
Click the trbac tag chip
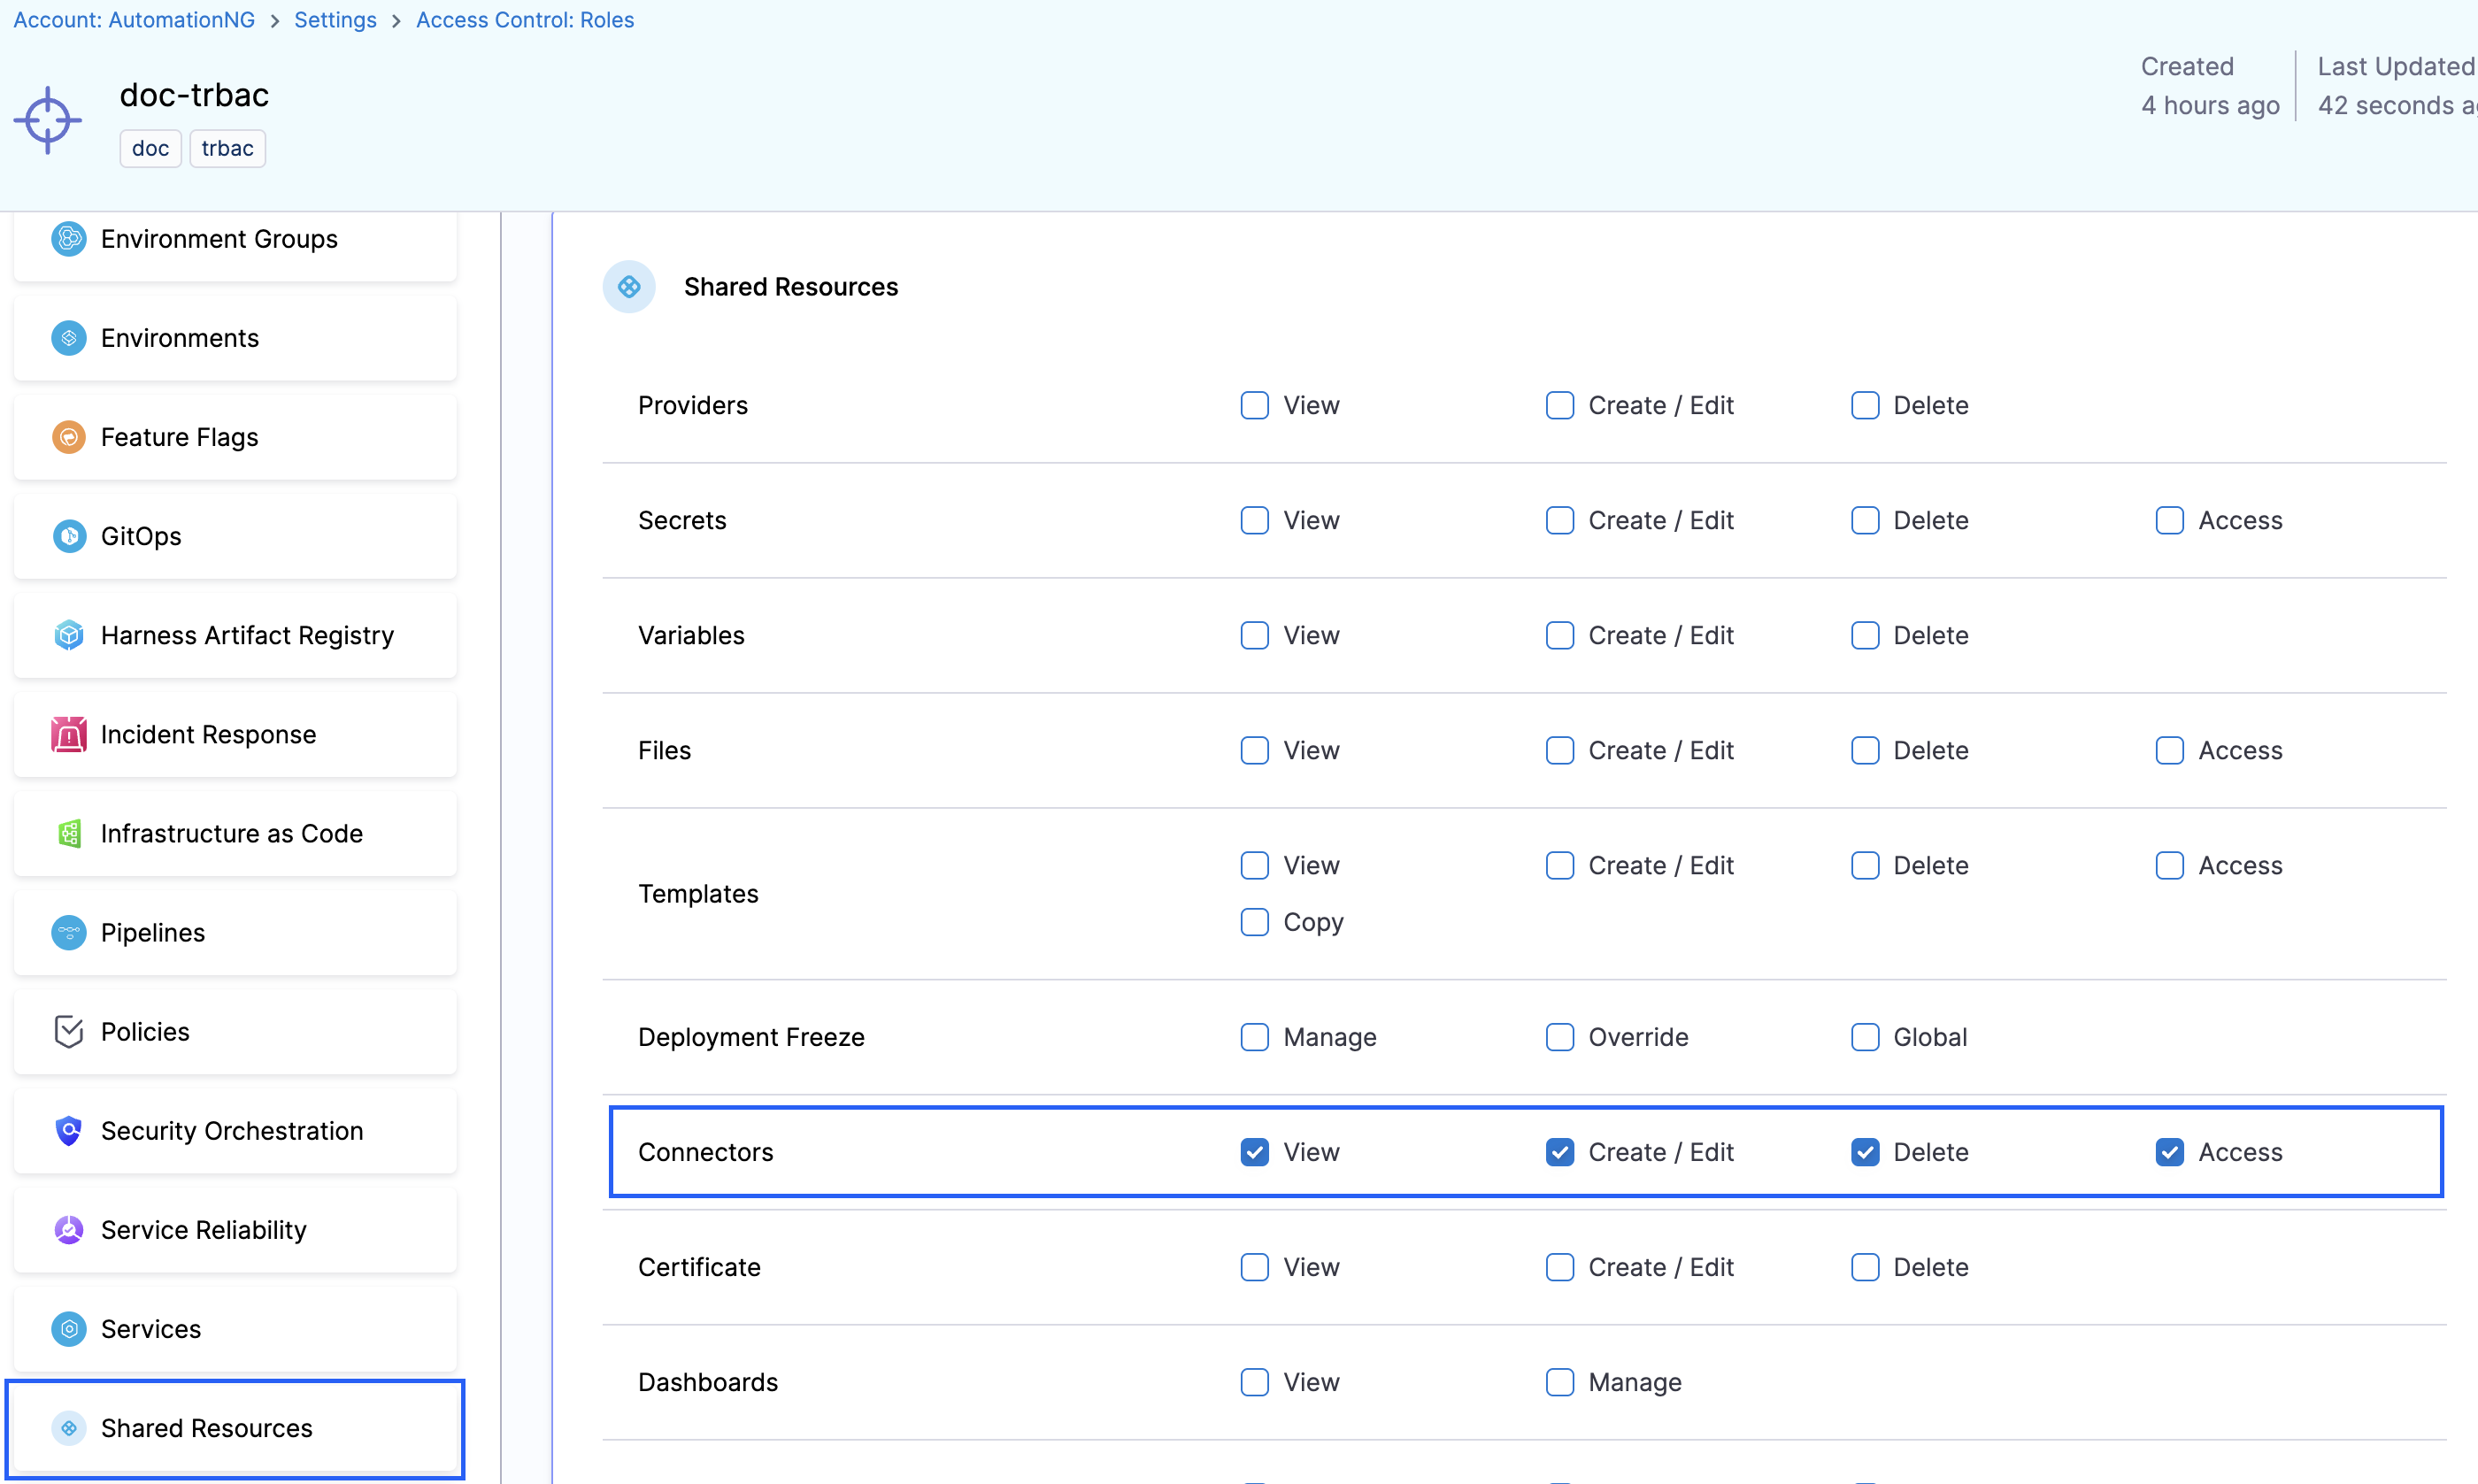point(227,148)
